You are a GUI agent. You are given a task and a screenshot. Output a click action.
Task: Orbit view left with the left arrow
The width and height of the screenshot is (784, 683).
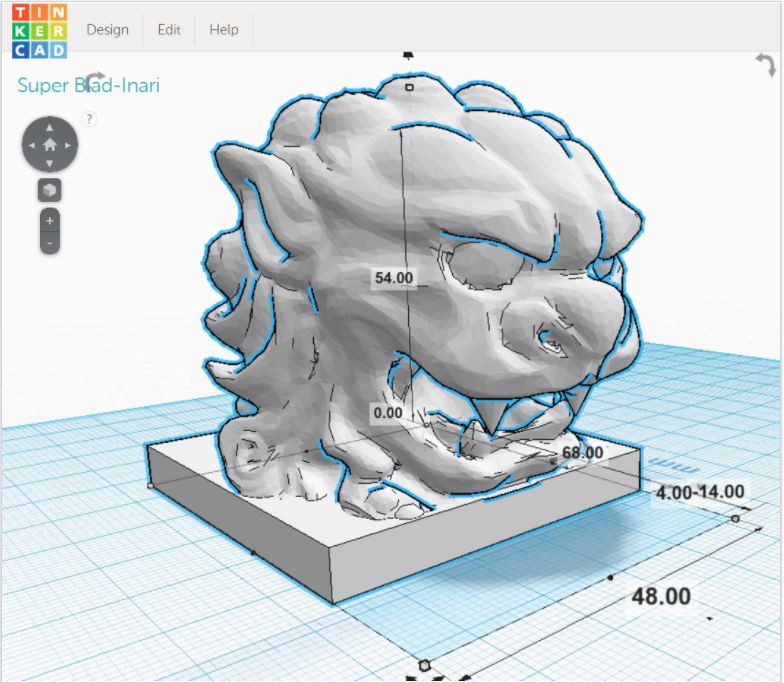tap(32, 146)
